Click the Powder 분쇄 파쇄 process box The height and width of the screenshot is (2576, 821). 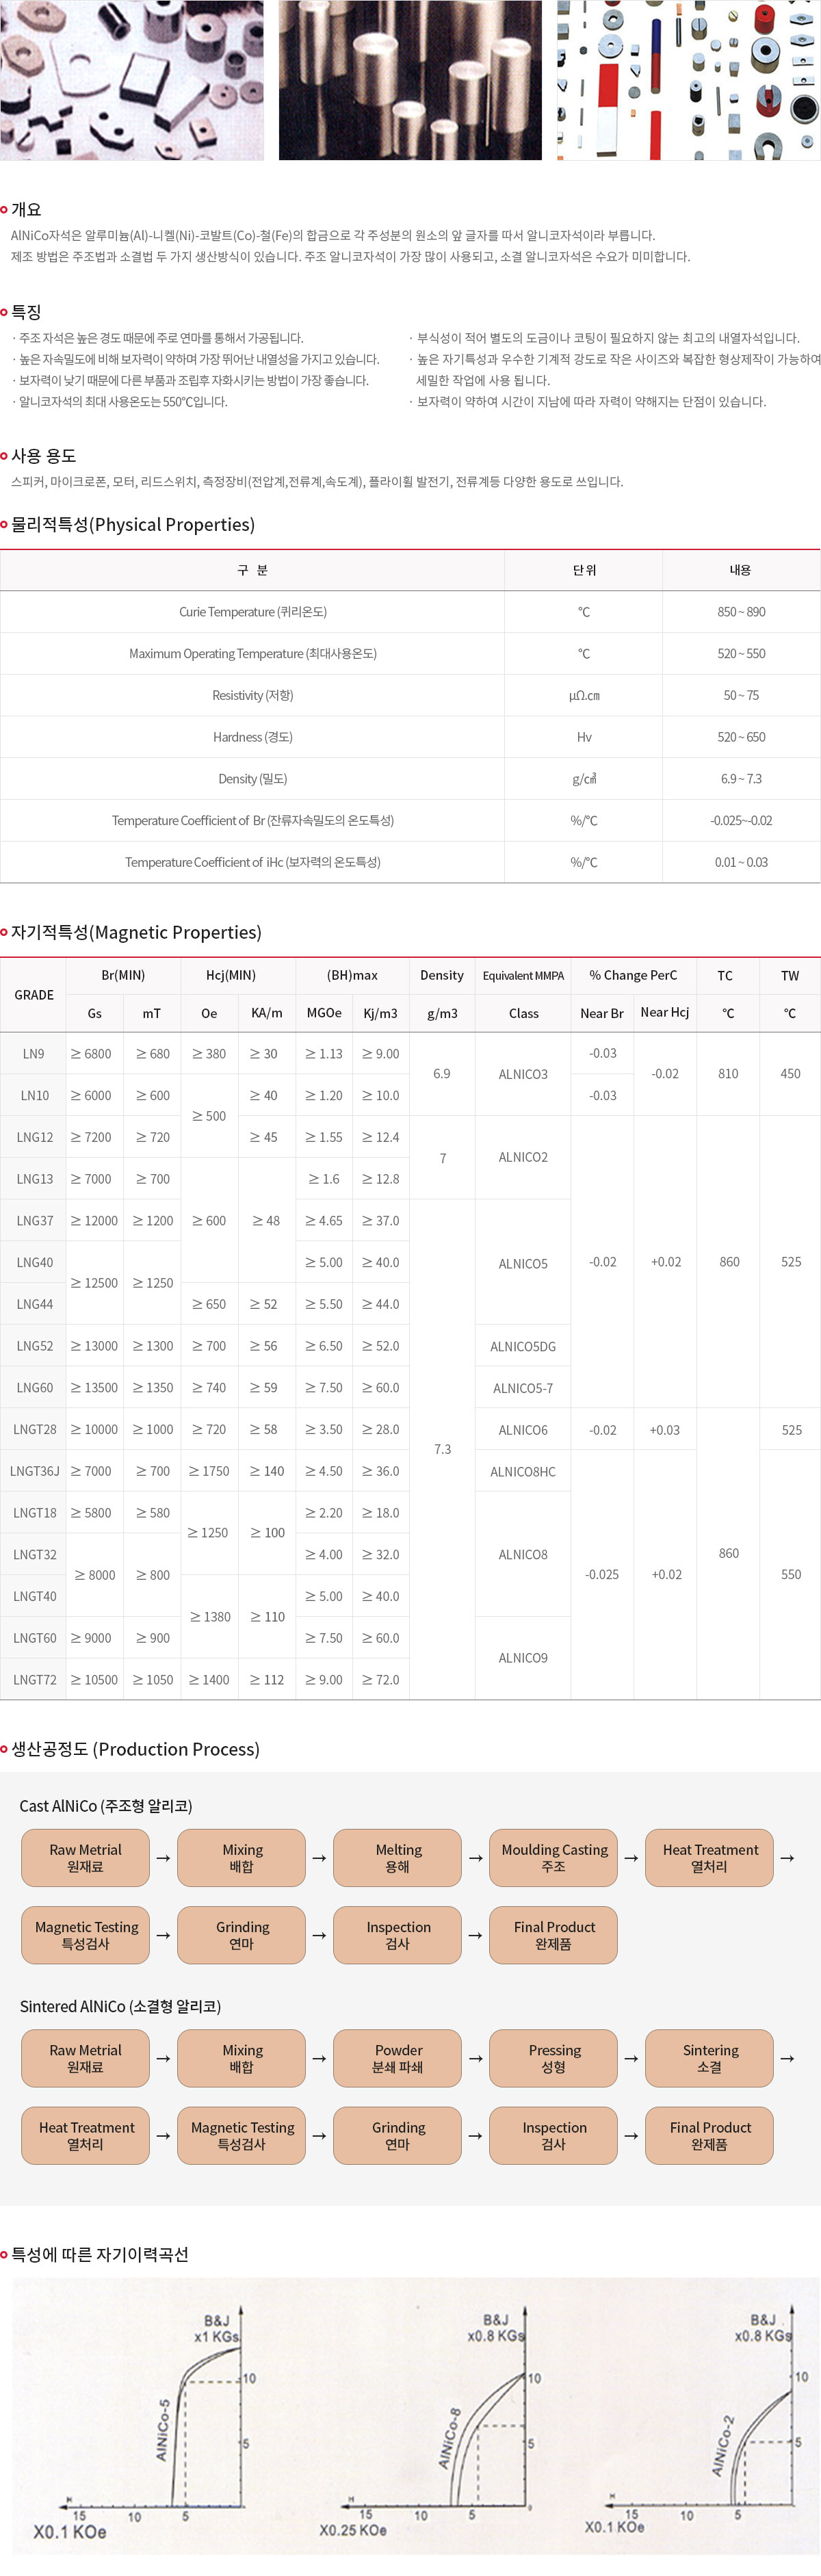coord(397,2057)
